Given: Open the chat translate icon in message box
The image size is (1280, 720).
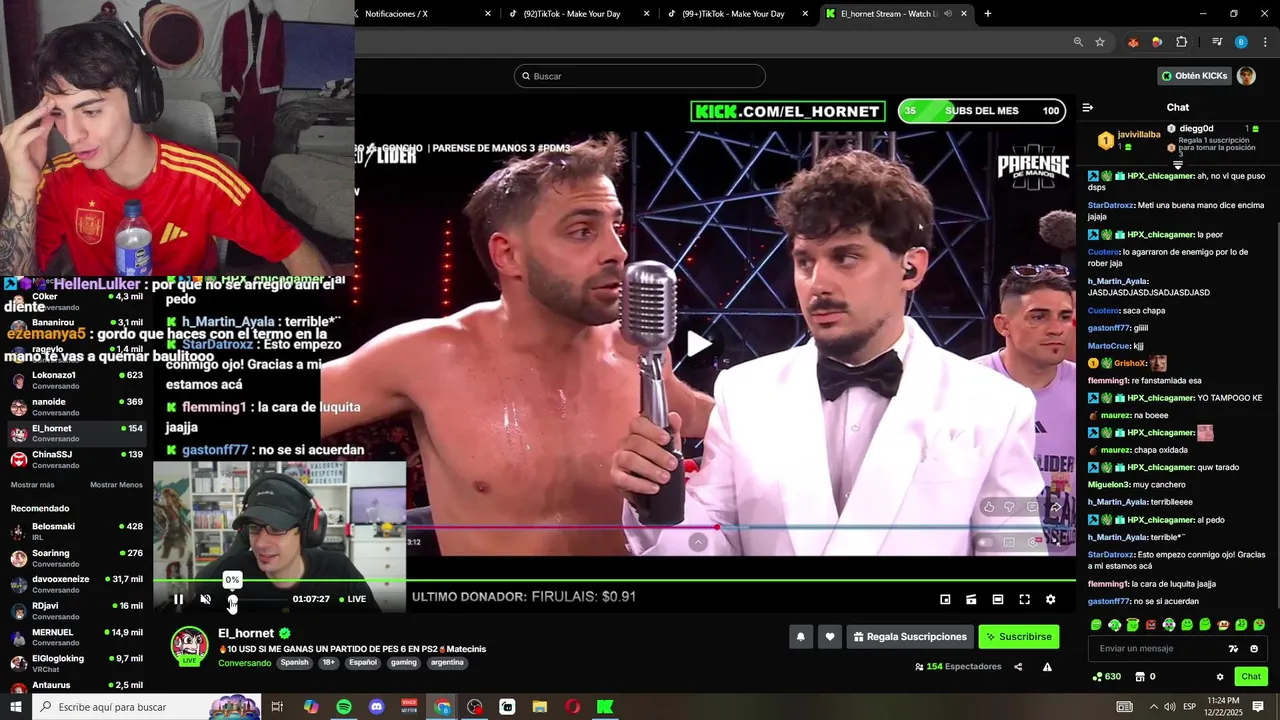Looking at the screenshot, I should click(x=1233, y=649).
